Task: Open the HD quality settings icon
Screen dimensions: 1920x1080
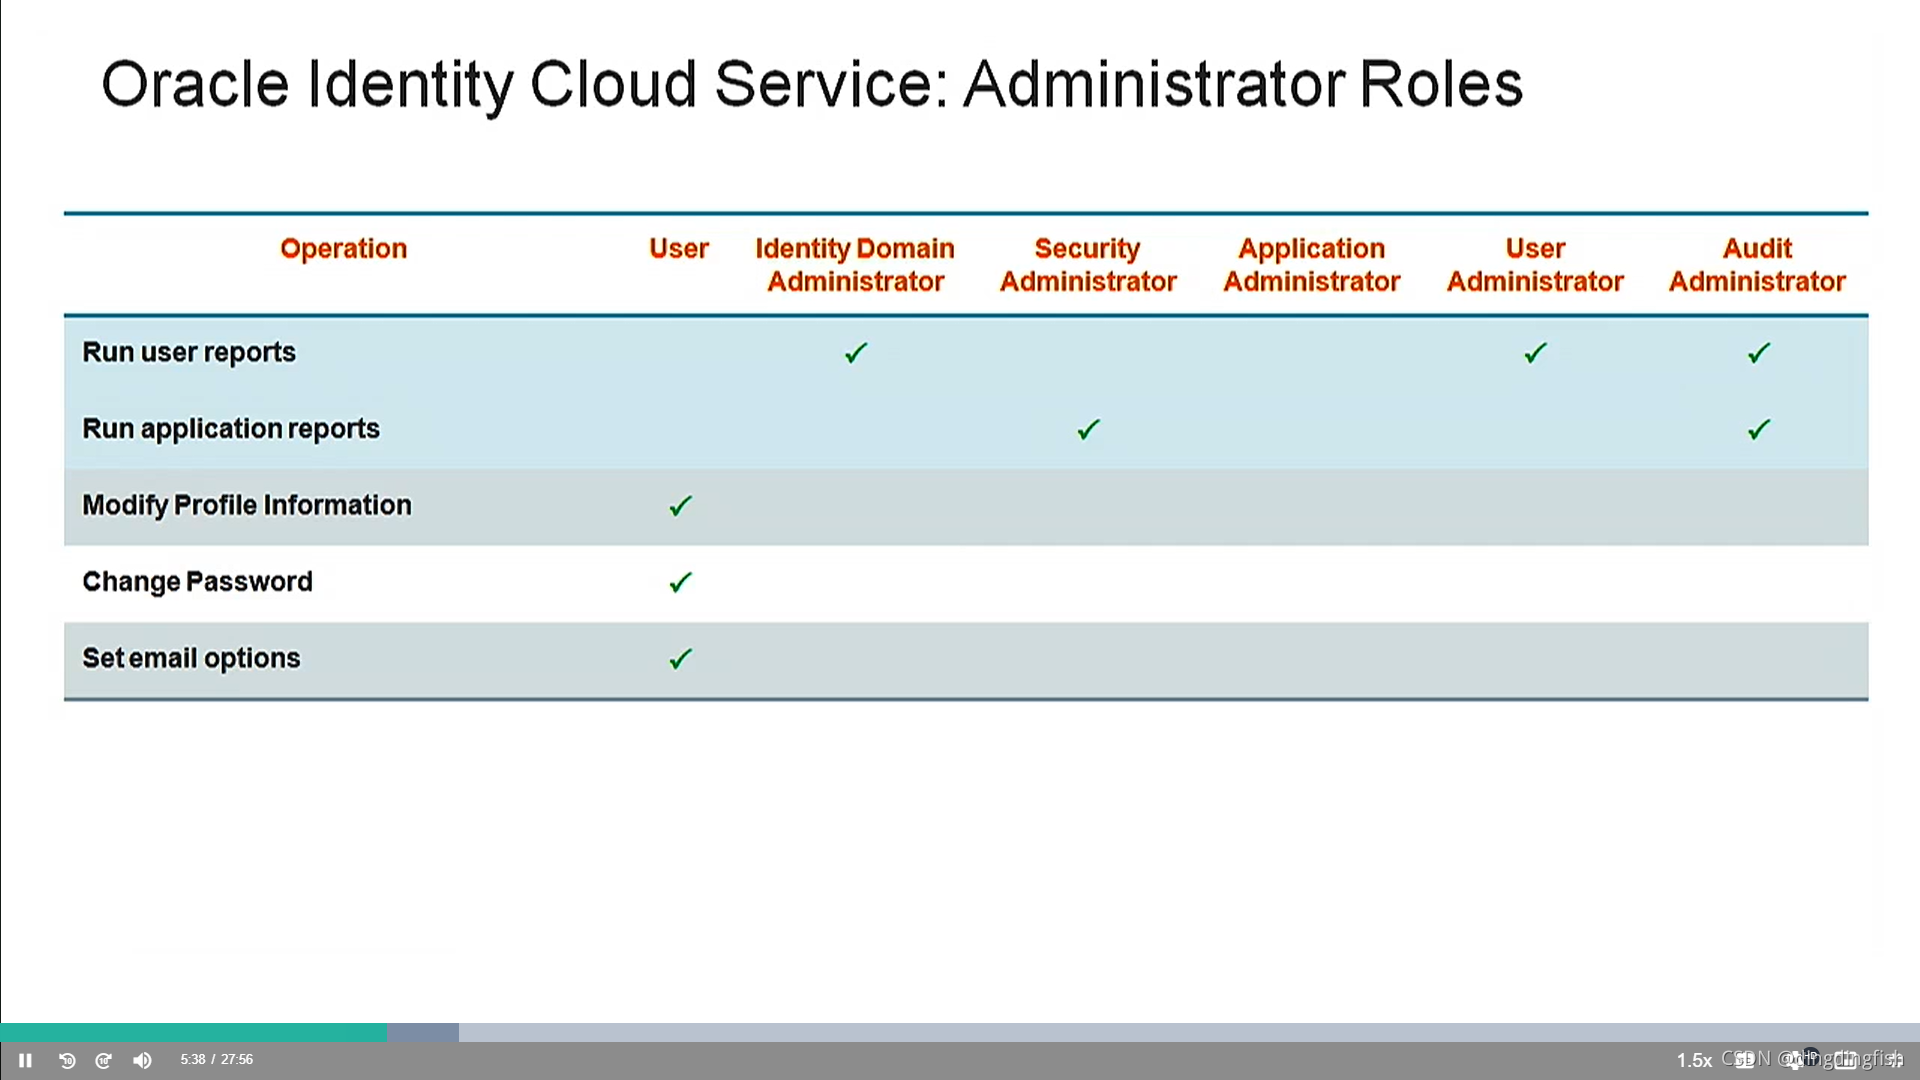Action: (1799, 1060)
